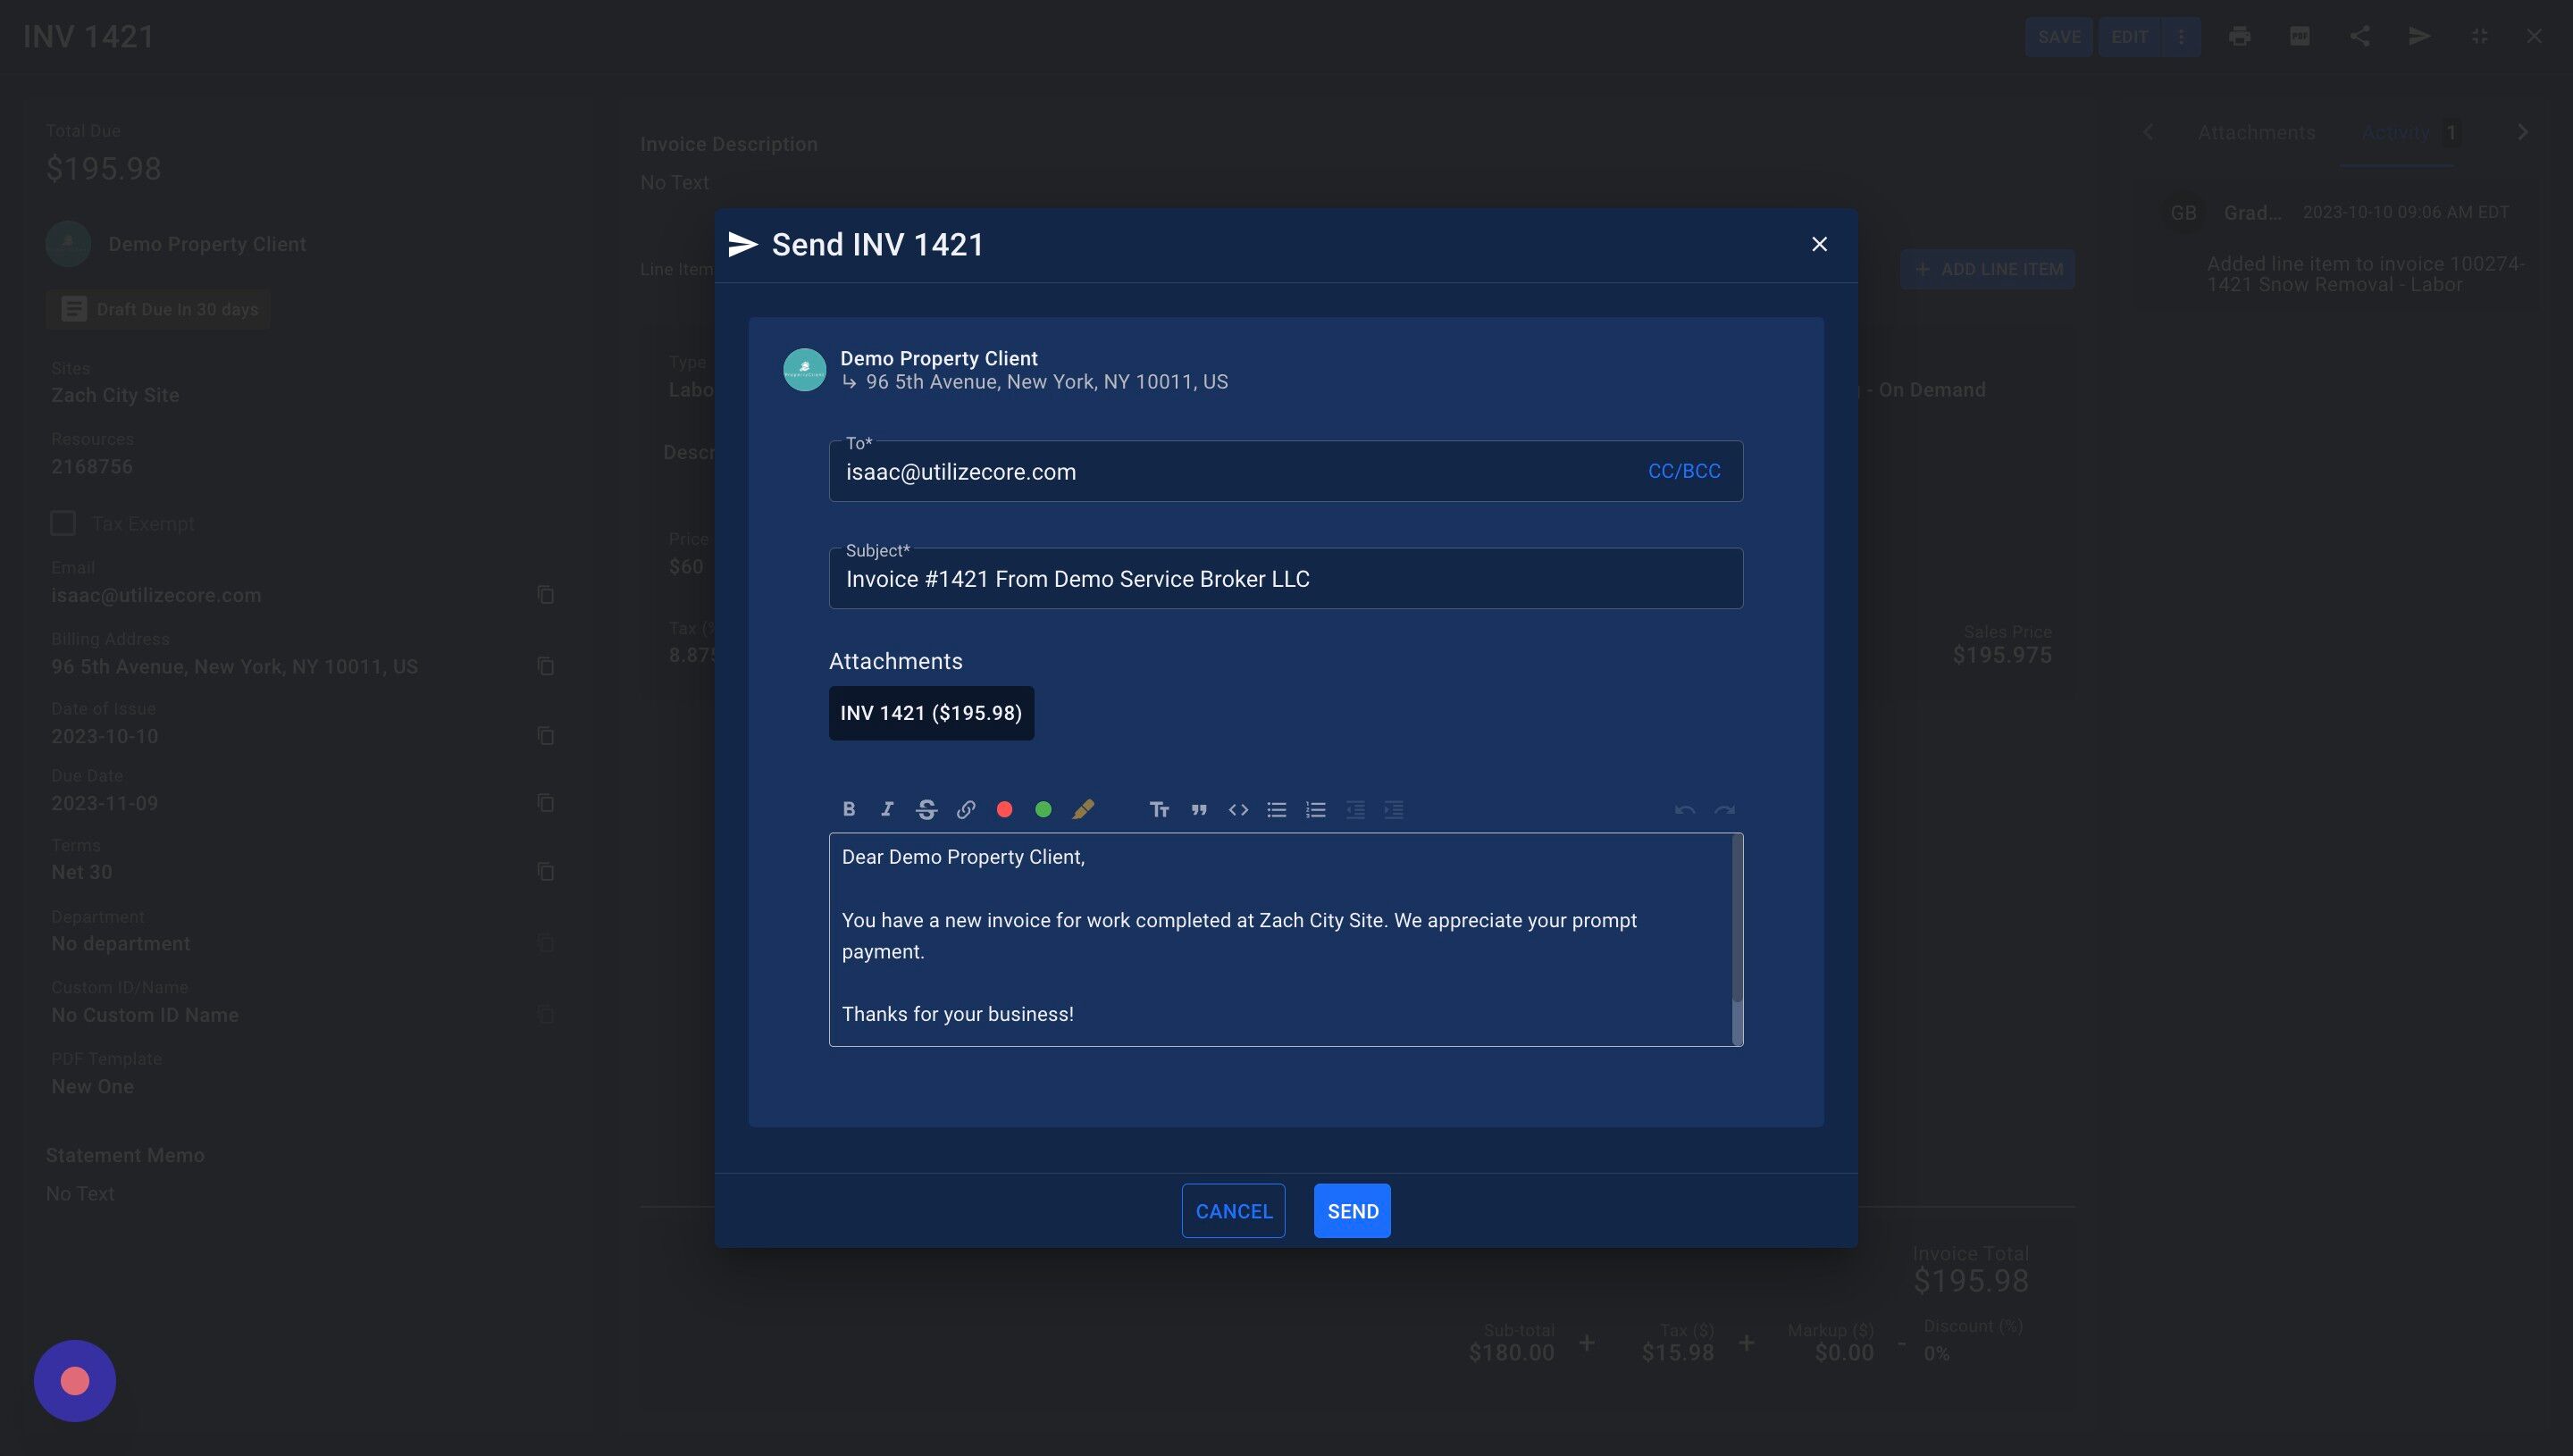This screenshot has height=1456, width=2573.
Task: Click the highlighter marker icon
Action: coord(1082,809)
